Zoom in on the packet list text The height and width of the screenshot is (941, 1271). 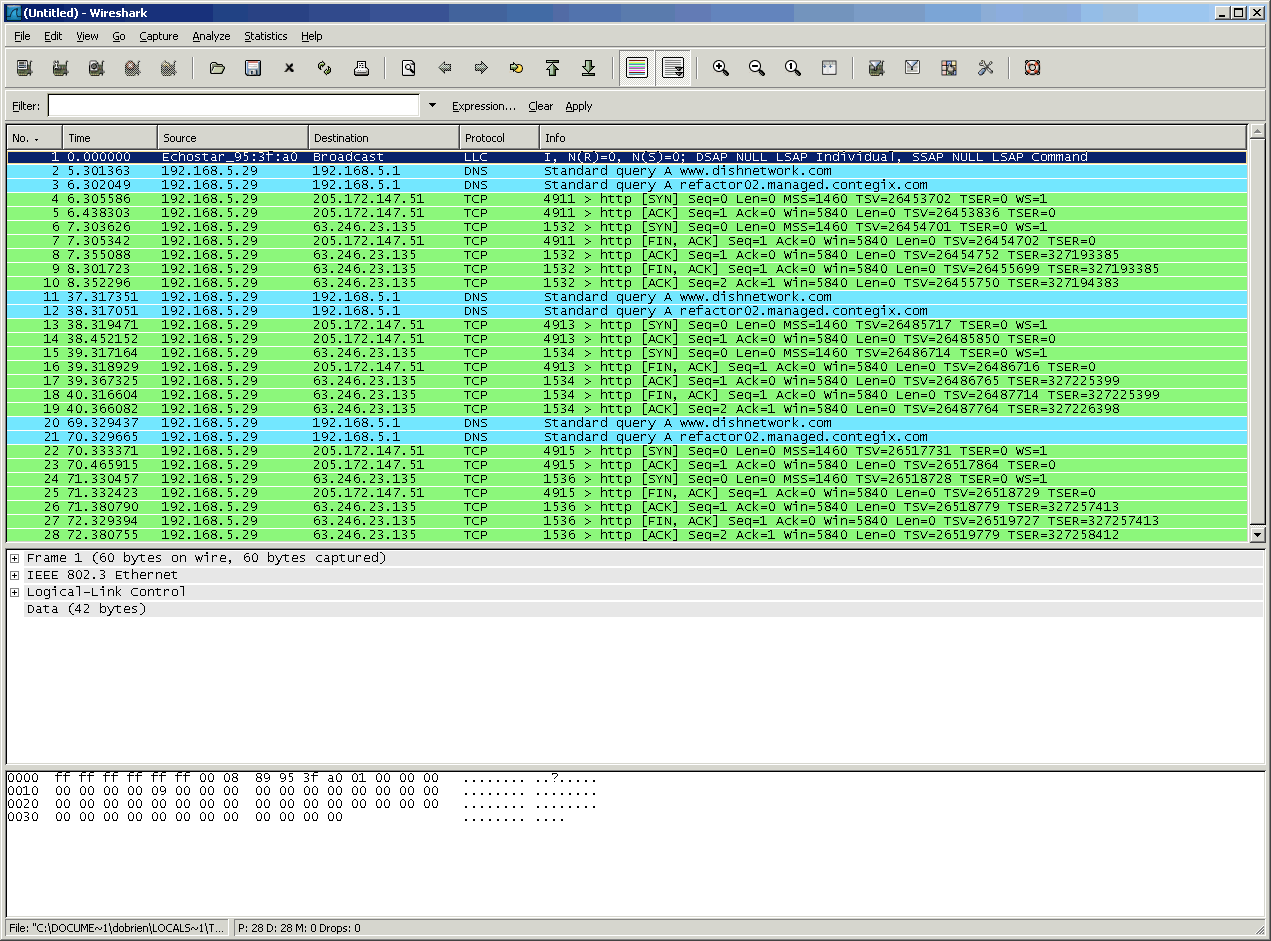point(720,68)
